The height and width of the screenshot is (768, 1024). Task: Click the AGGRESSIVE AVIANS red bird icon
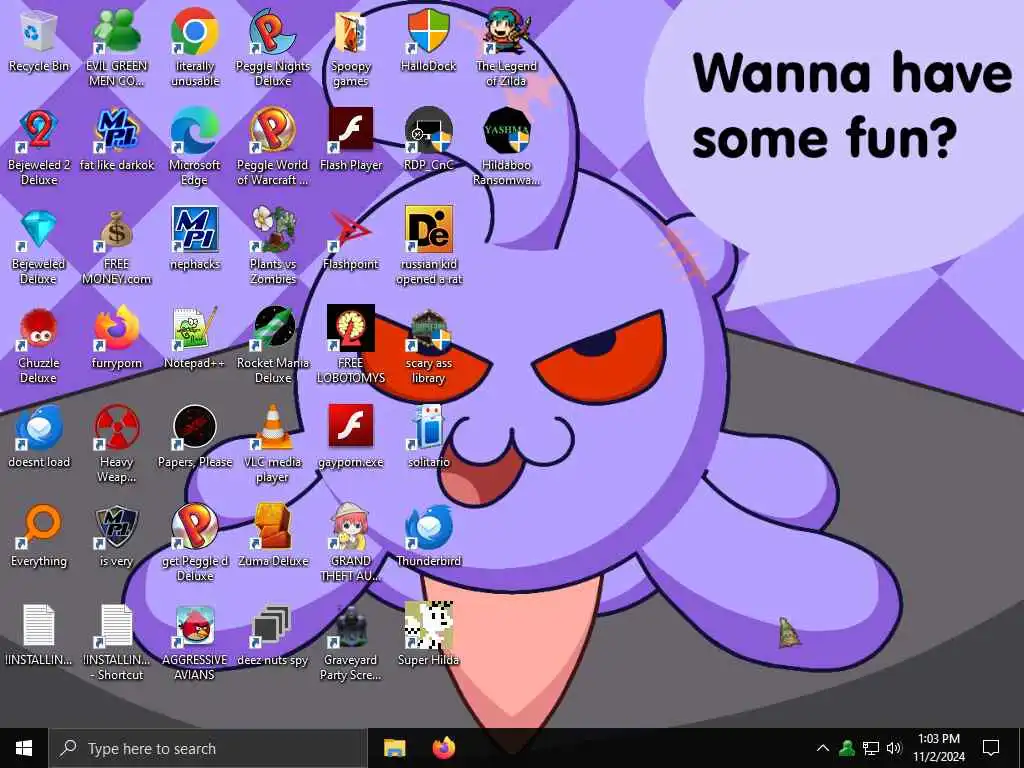tap(195, 626)
